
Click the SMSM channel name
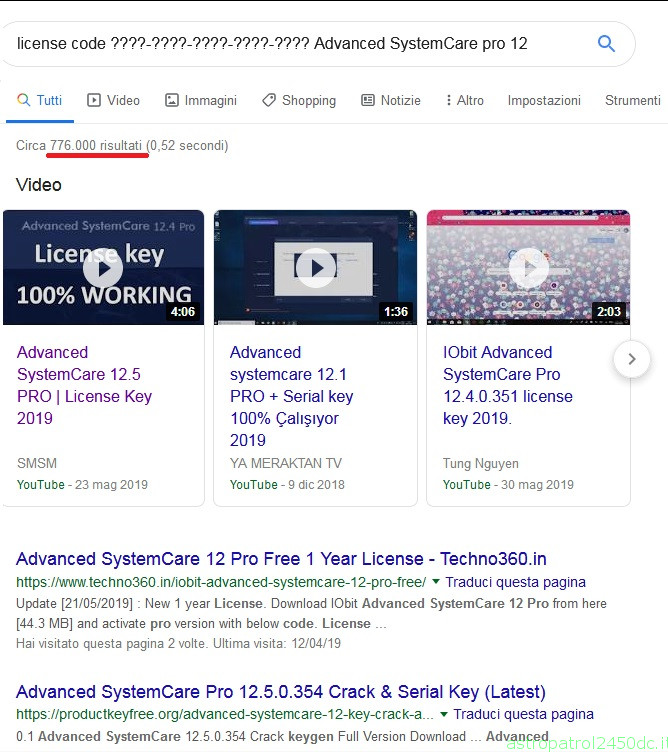tap(37, 463)
